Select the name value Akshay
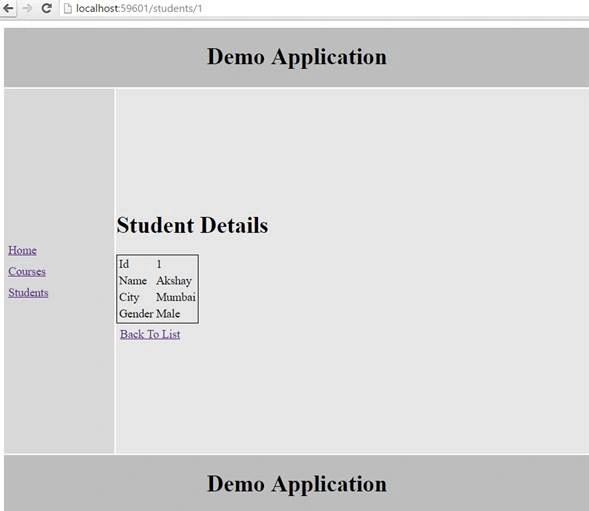 pos(174,281)
